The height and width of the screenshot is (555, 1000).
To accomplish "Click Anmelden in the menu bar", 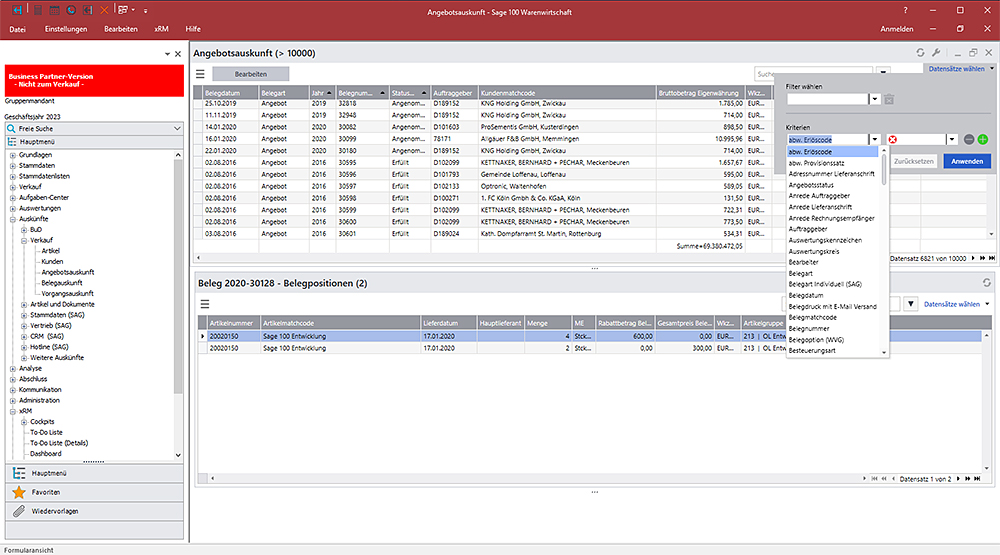I will (x=897, y=29).
